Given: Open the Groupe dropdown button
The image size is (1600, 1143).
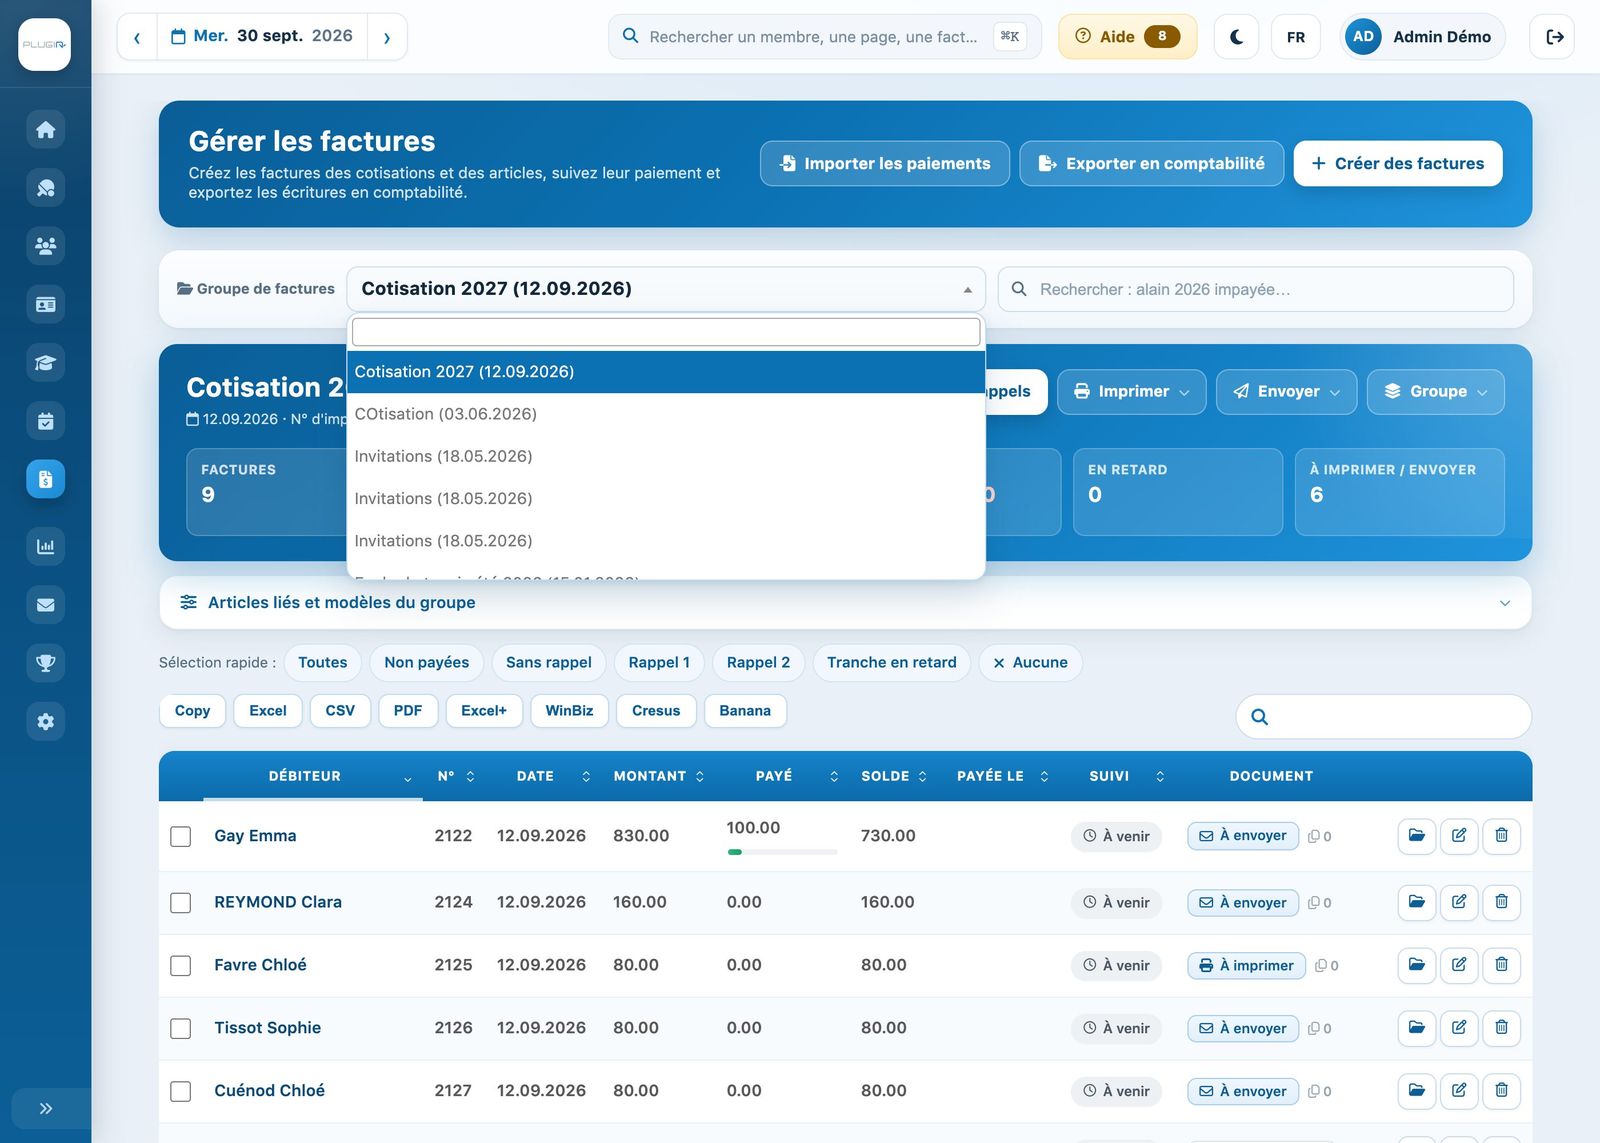Looking at the screenshot, I should 1435,392.
